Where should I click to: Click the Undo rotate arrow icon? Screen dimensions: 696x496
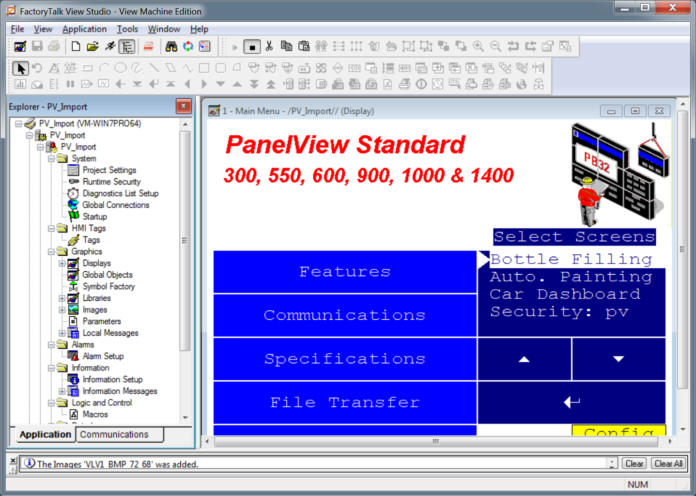click(37, 68)
